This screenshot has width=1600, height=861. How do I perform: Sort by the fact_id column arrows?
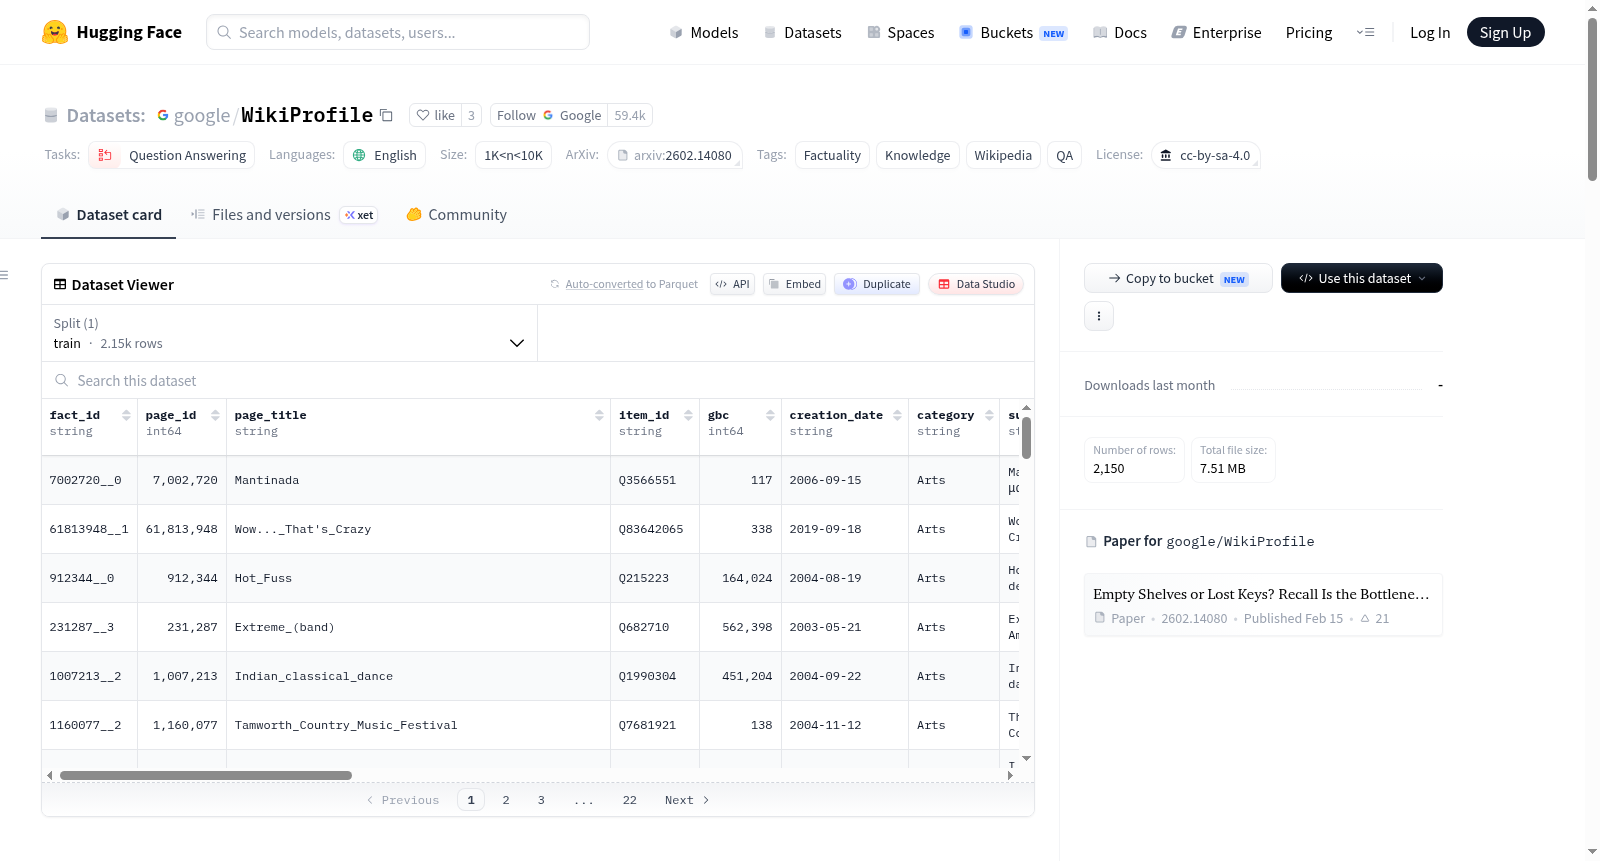126,415
